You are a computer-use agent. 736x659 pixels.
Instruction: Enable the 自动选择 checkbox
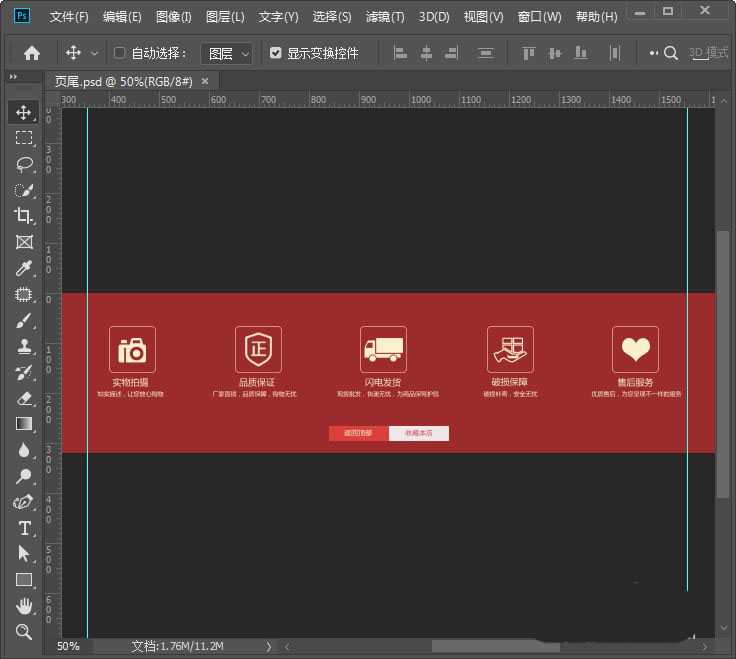pyautogui.click(x=120, y=53)
